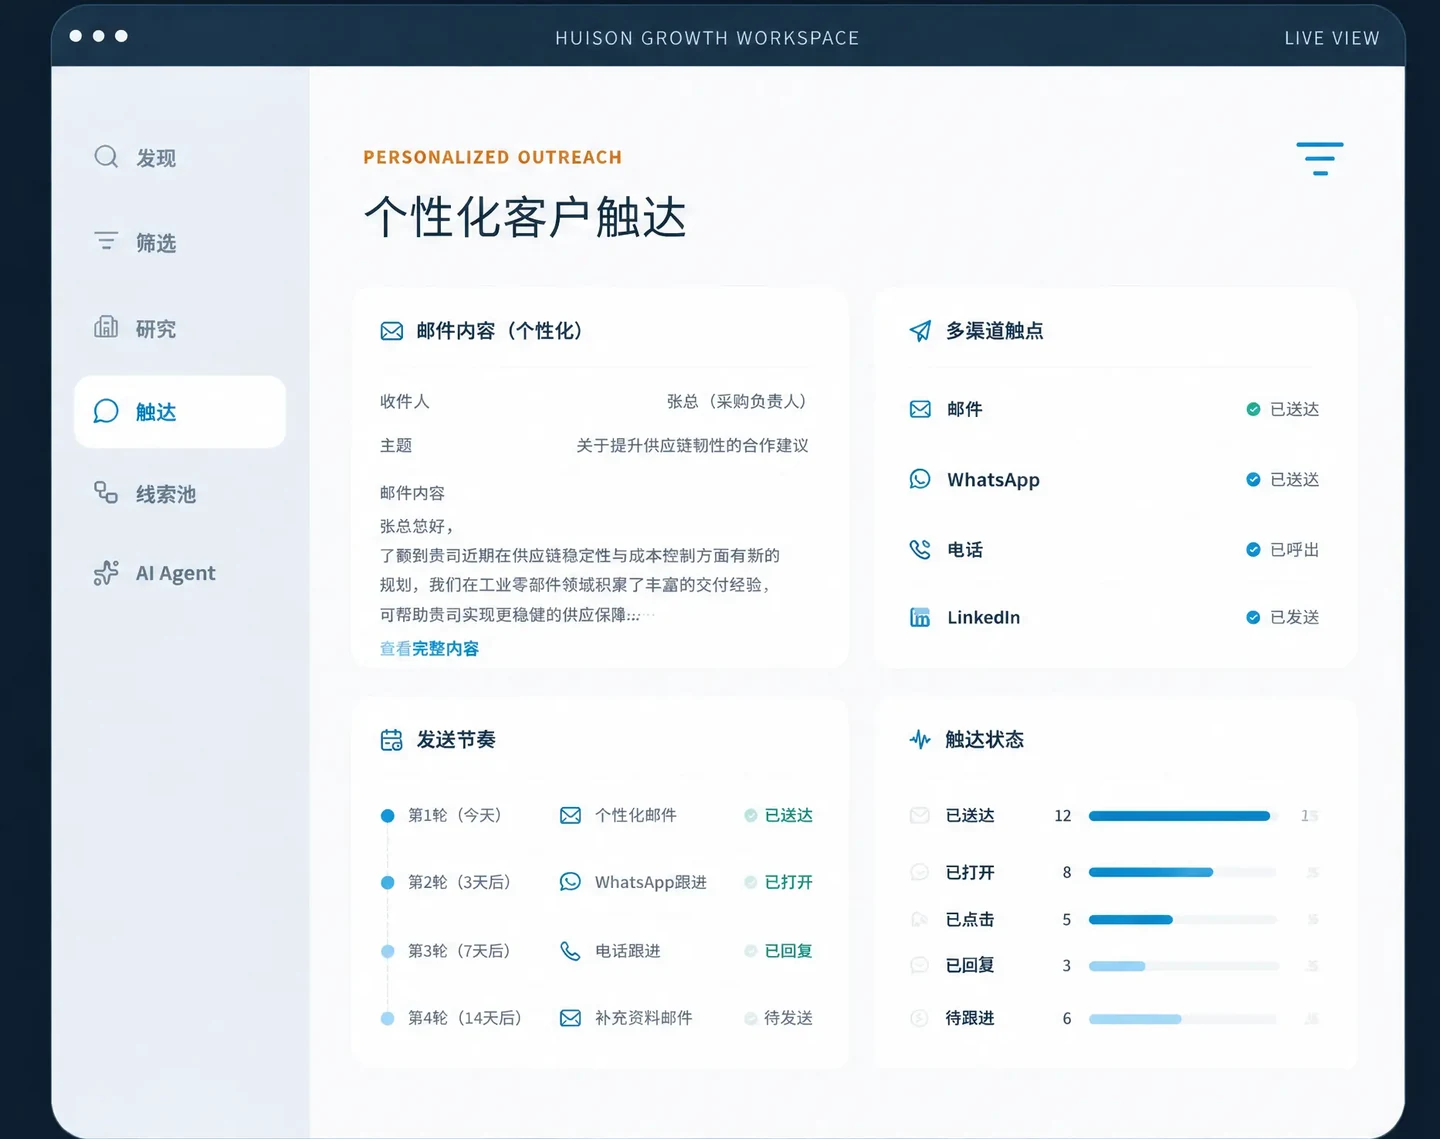Image resolution: width=1440 pixels, height=1139 pixels.
Task: Click the 待发送 status in 第4轮 row
Action: pos(779,1018)
